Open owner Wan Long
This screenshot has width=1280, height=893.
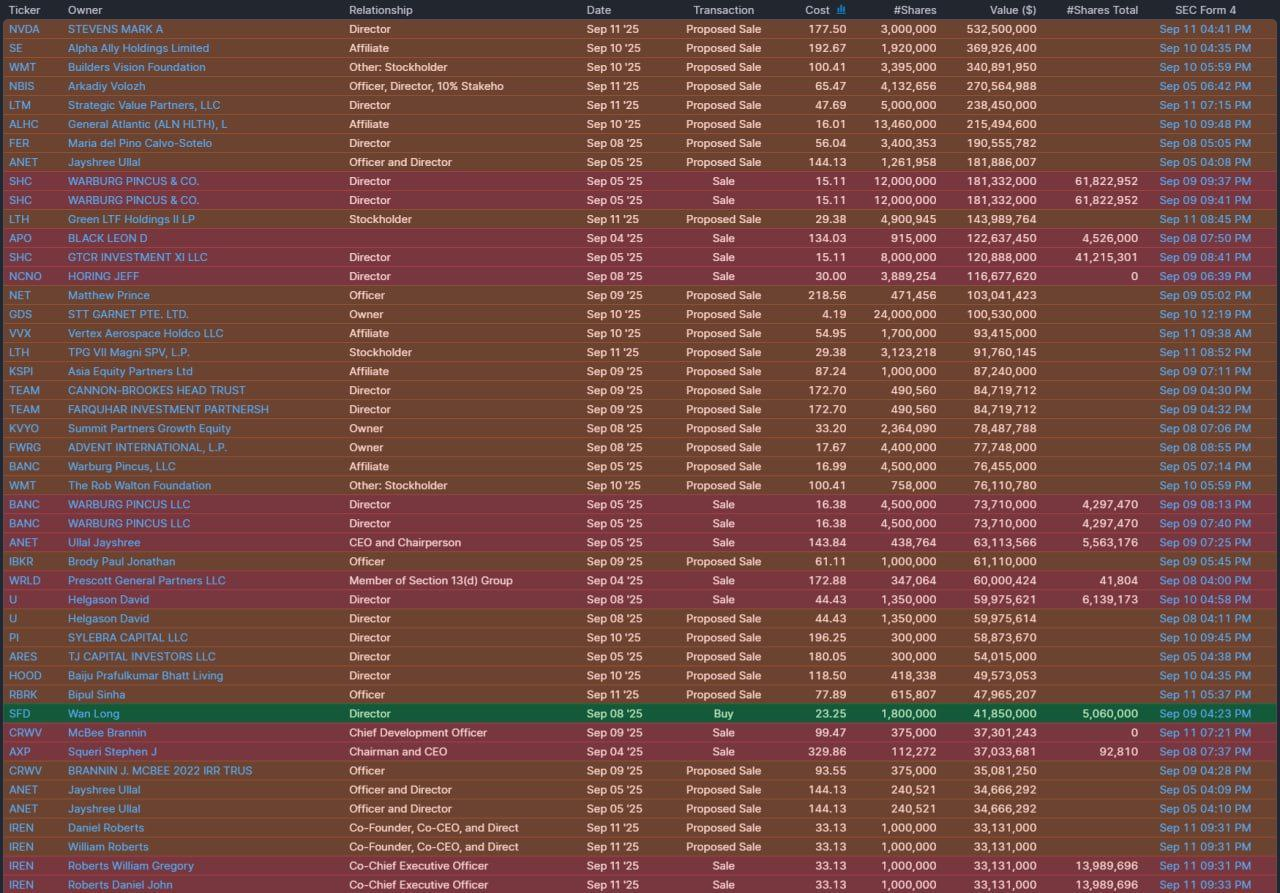pos(94,713)
